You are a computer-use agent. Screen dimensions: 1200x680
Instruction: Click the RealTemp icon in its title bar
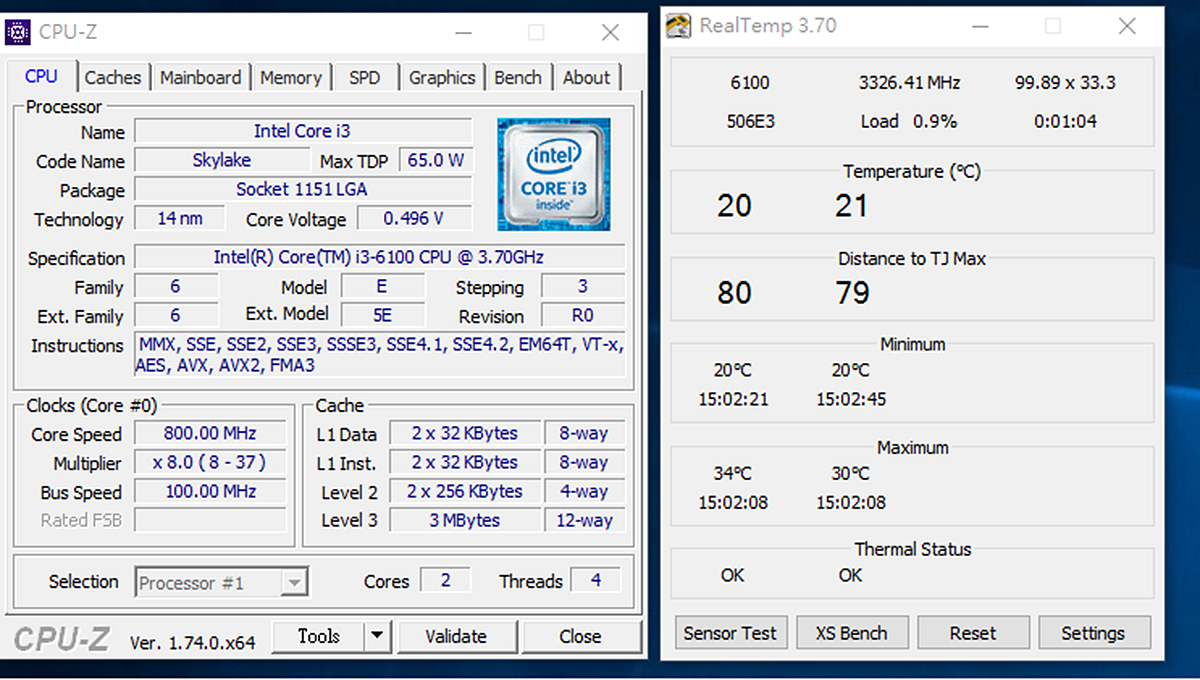click(x=677, y=26)
